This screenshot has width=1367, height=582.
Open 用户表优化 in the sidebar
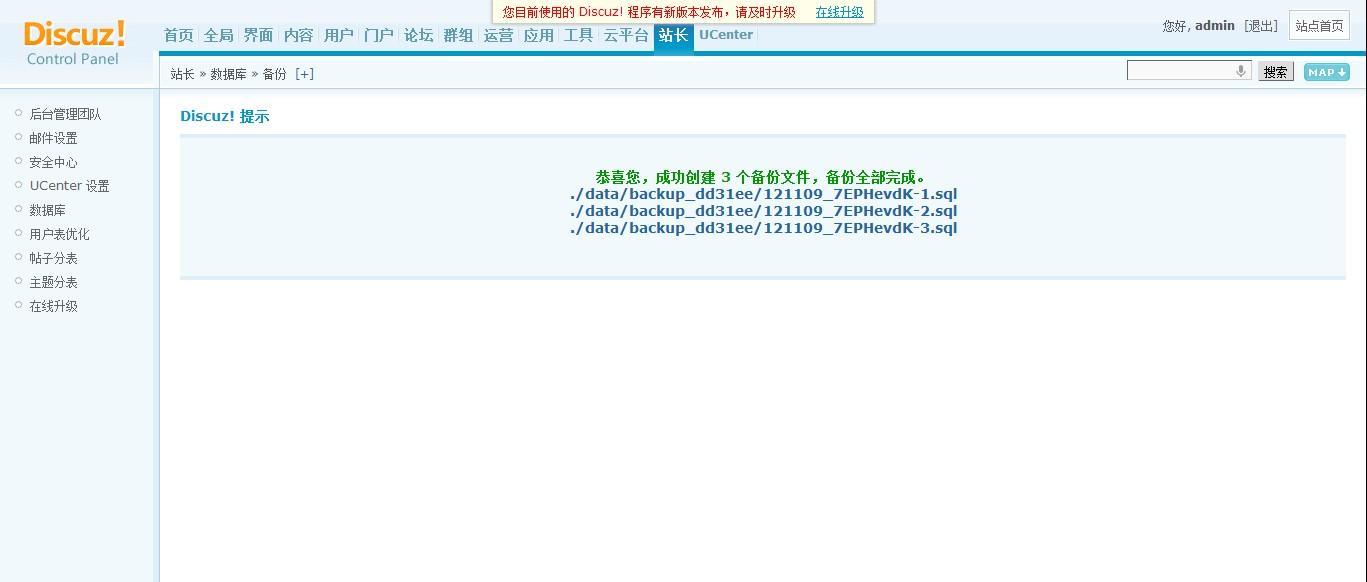click(x=58, y=233)
